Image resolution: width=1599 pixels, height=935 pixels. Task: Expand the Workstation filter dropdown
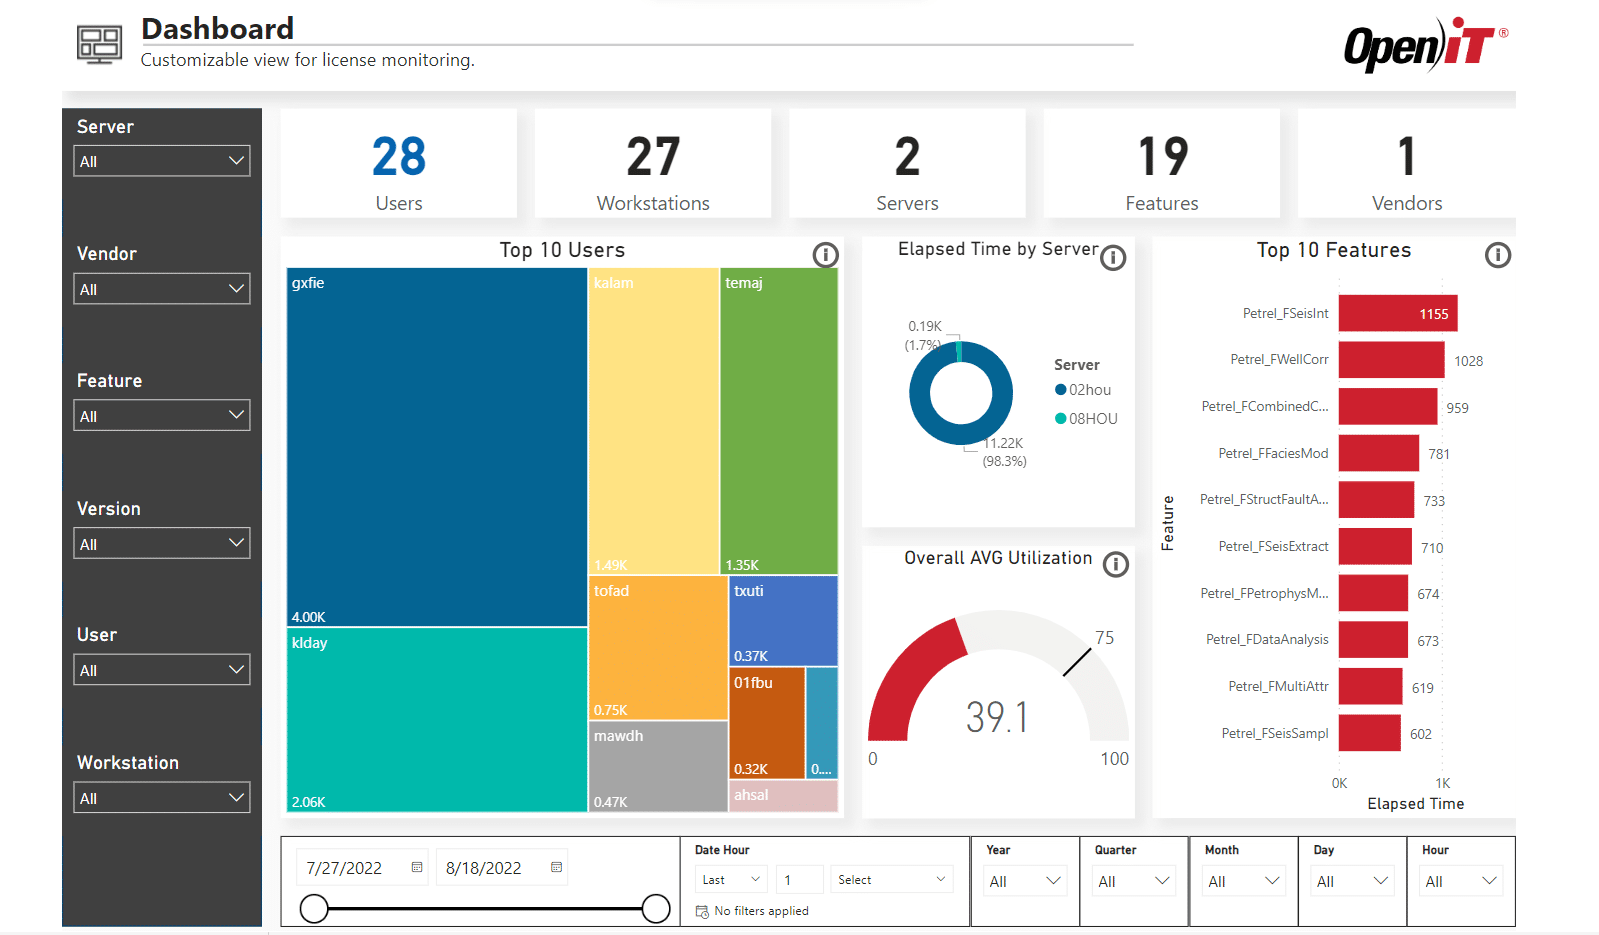click(162, 798)
